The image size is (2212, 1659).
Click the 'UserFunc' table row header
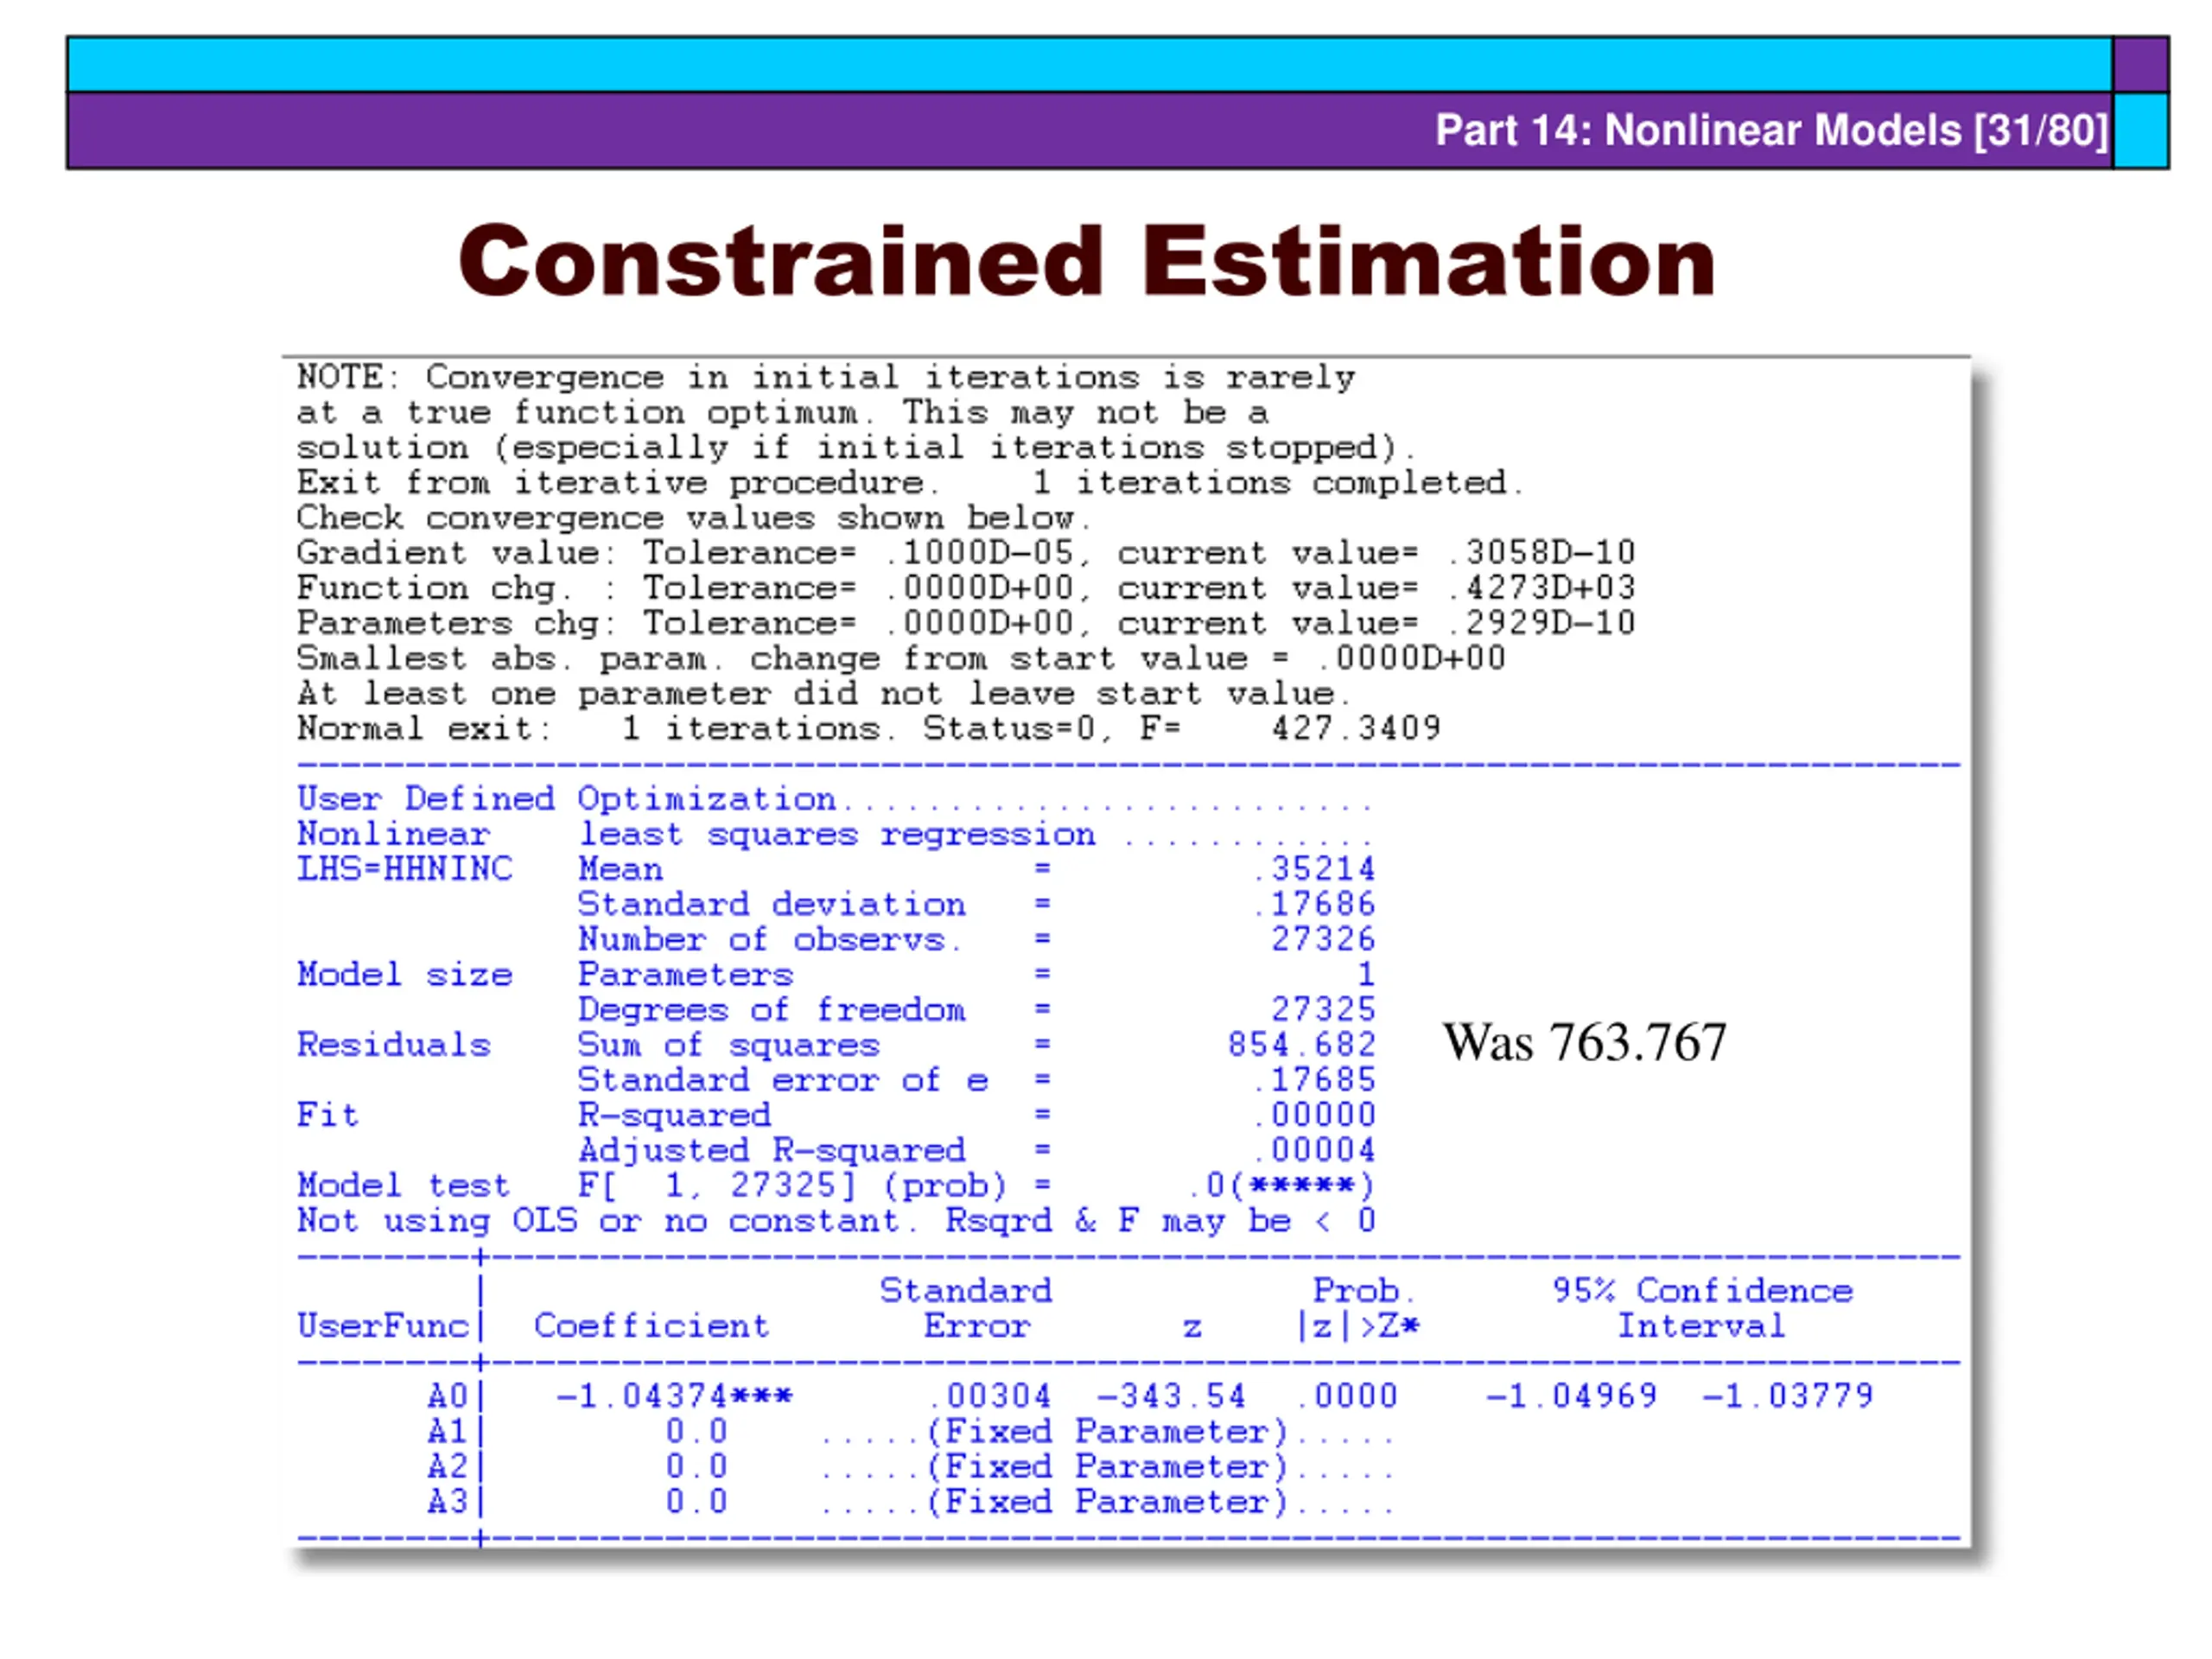383,1326
